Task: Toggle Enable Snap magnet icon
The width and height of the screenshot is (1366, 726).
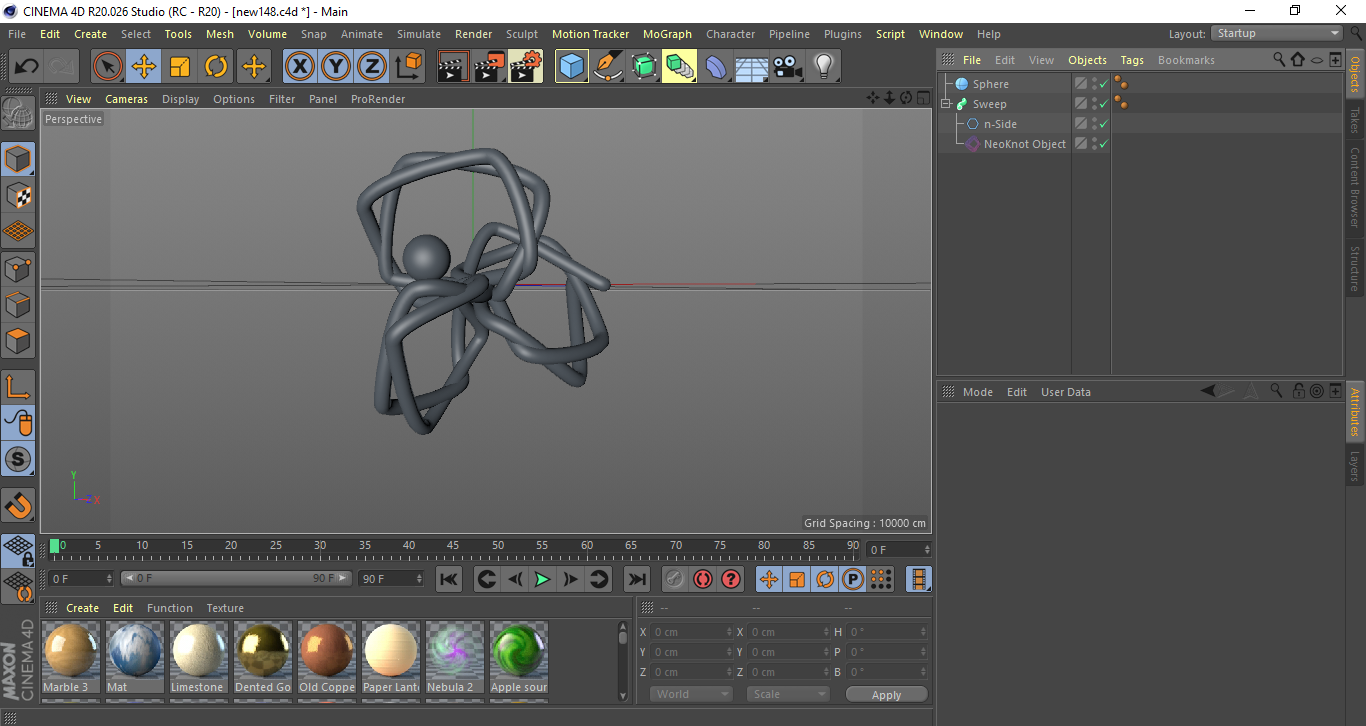Action: (18, 505)
